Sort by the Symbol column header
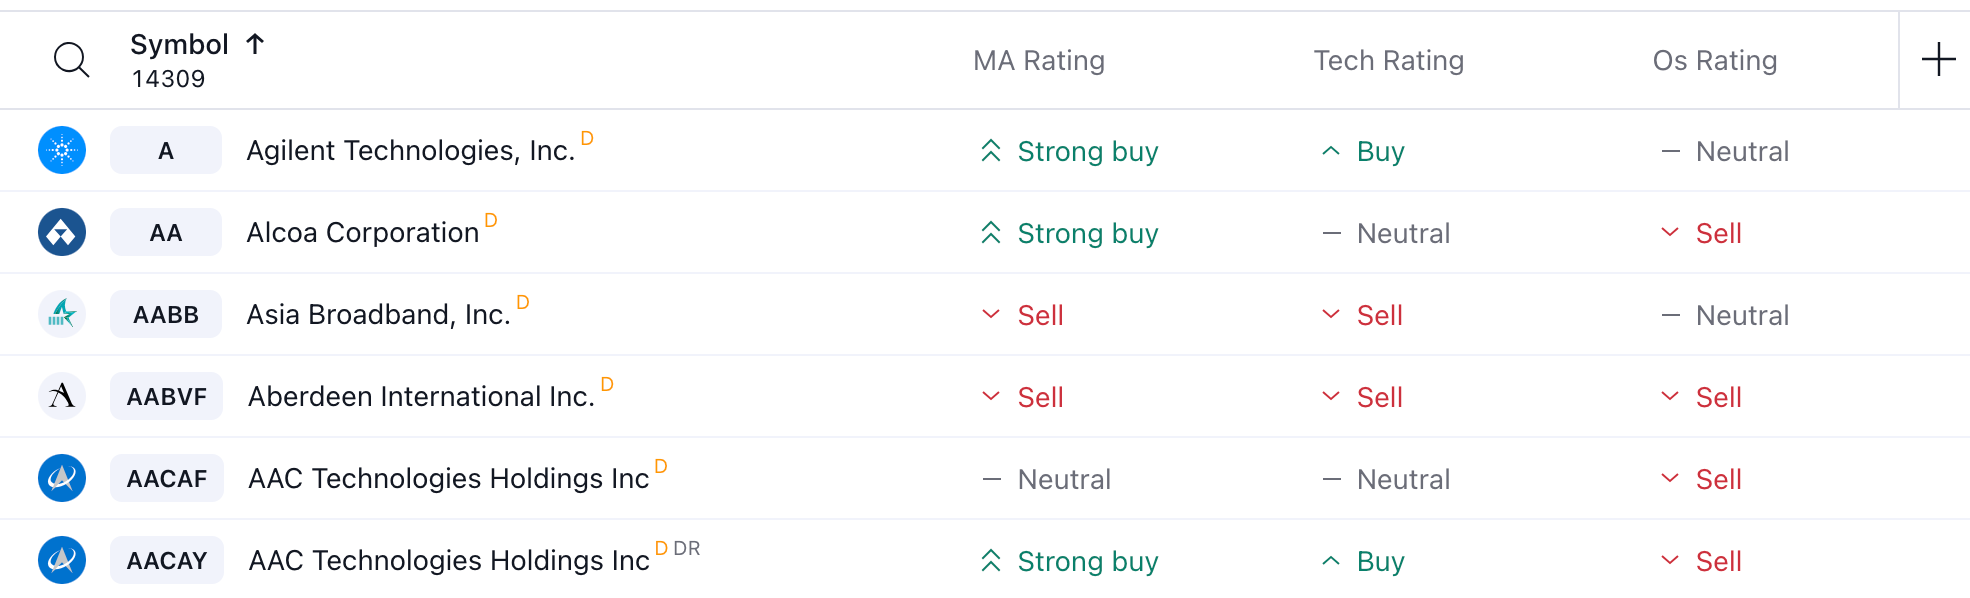 pyautogui.click(x=180, y=45)
